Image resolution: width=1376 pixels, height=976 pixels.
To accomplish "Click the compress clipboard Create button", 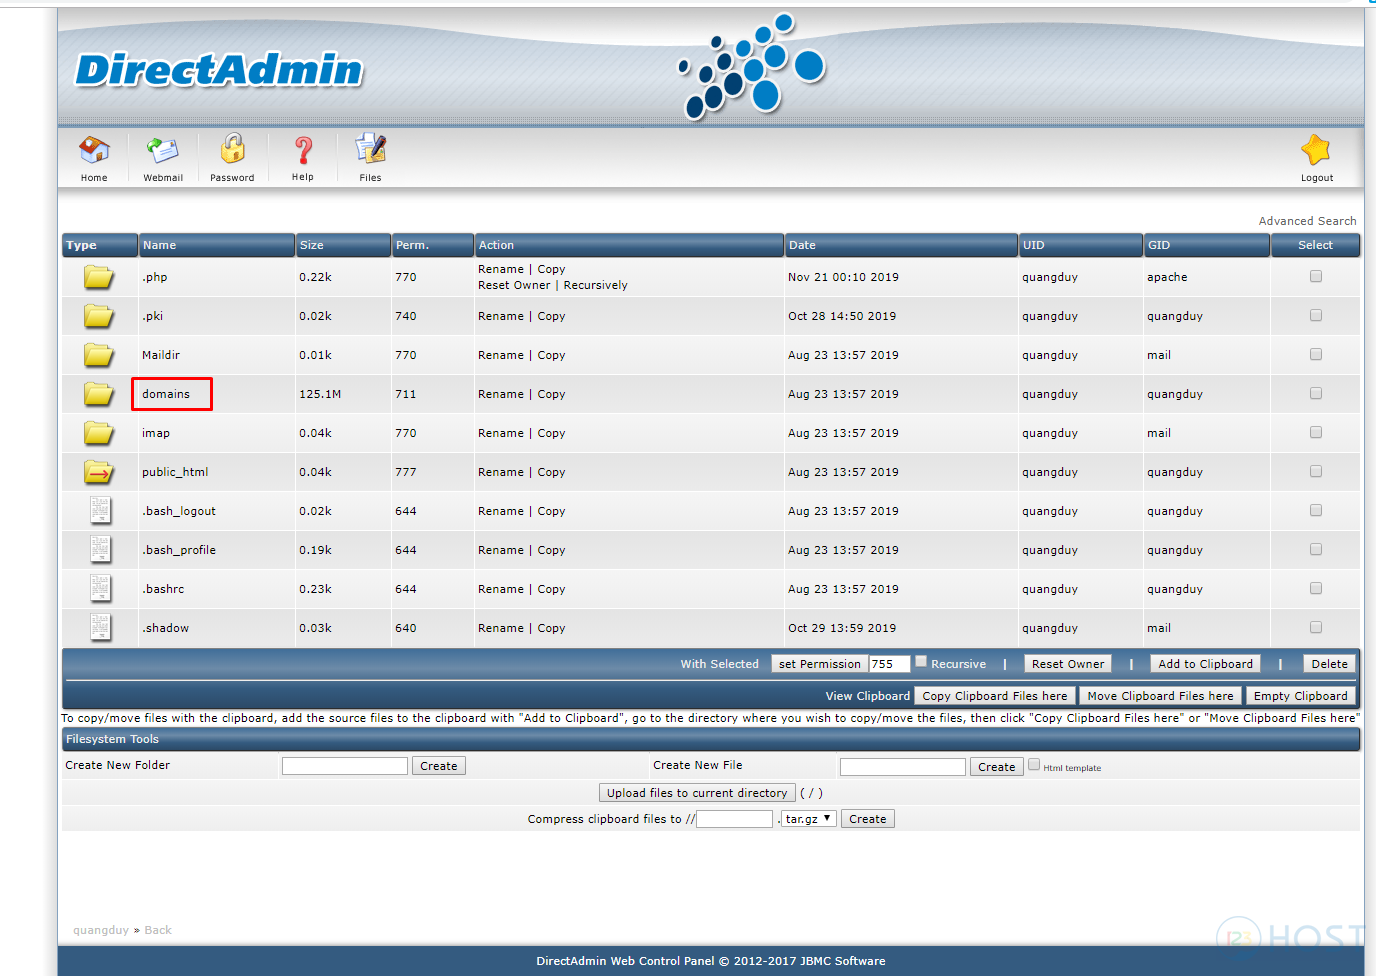I will 867,819.
